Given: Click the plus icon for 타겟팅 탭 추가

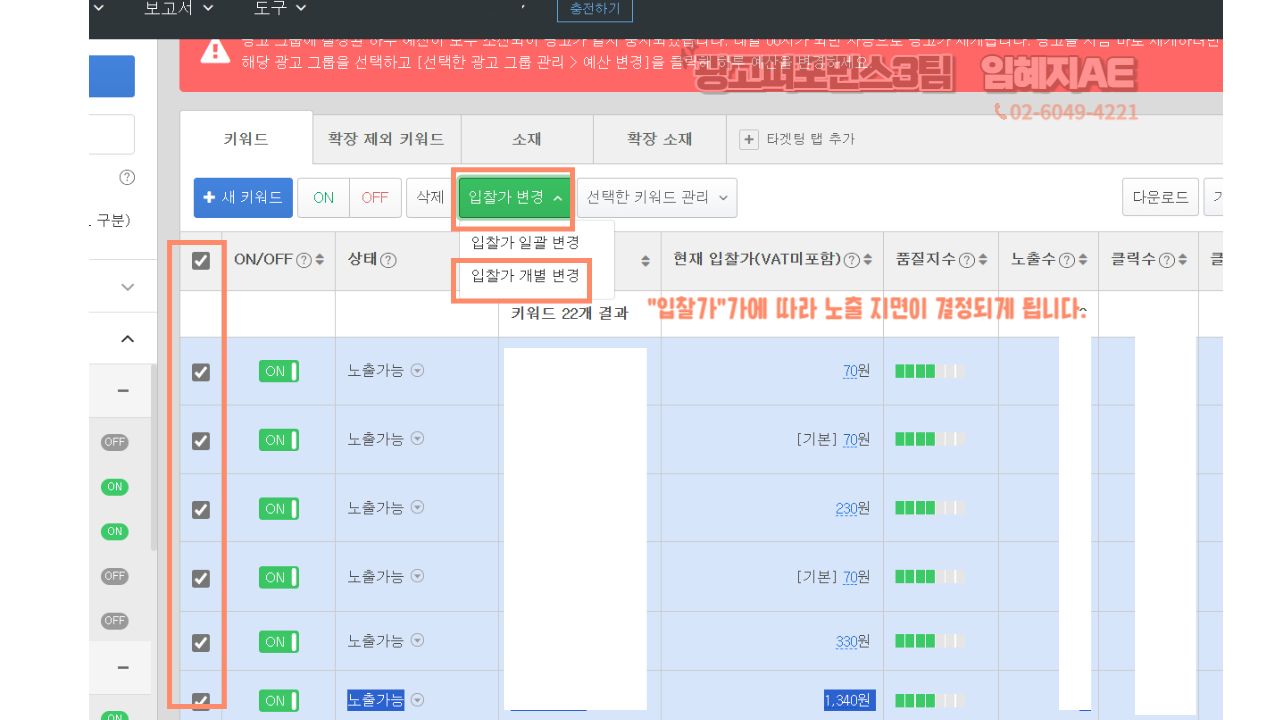Looking at the screenshot, I should pyautogui.click(x=748, y=139).
